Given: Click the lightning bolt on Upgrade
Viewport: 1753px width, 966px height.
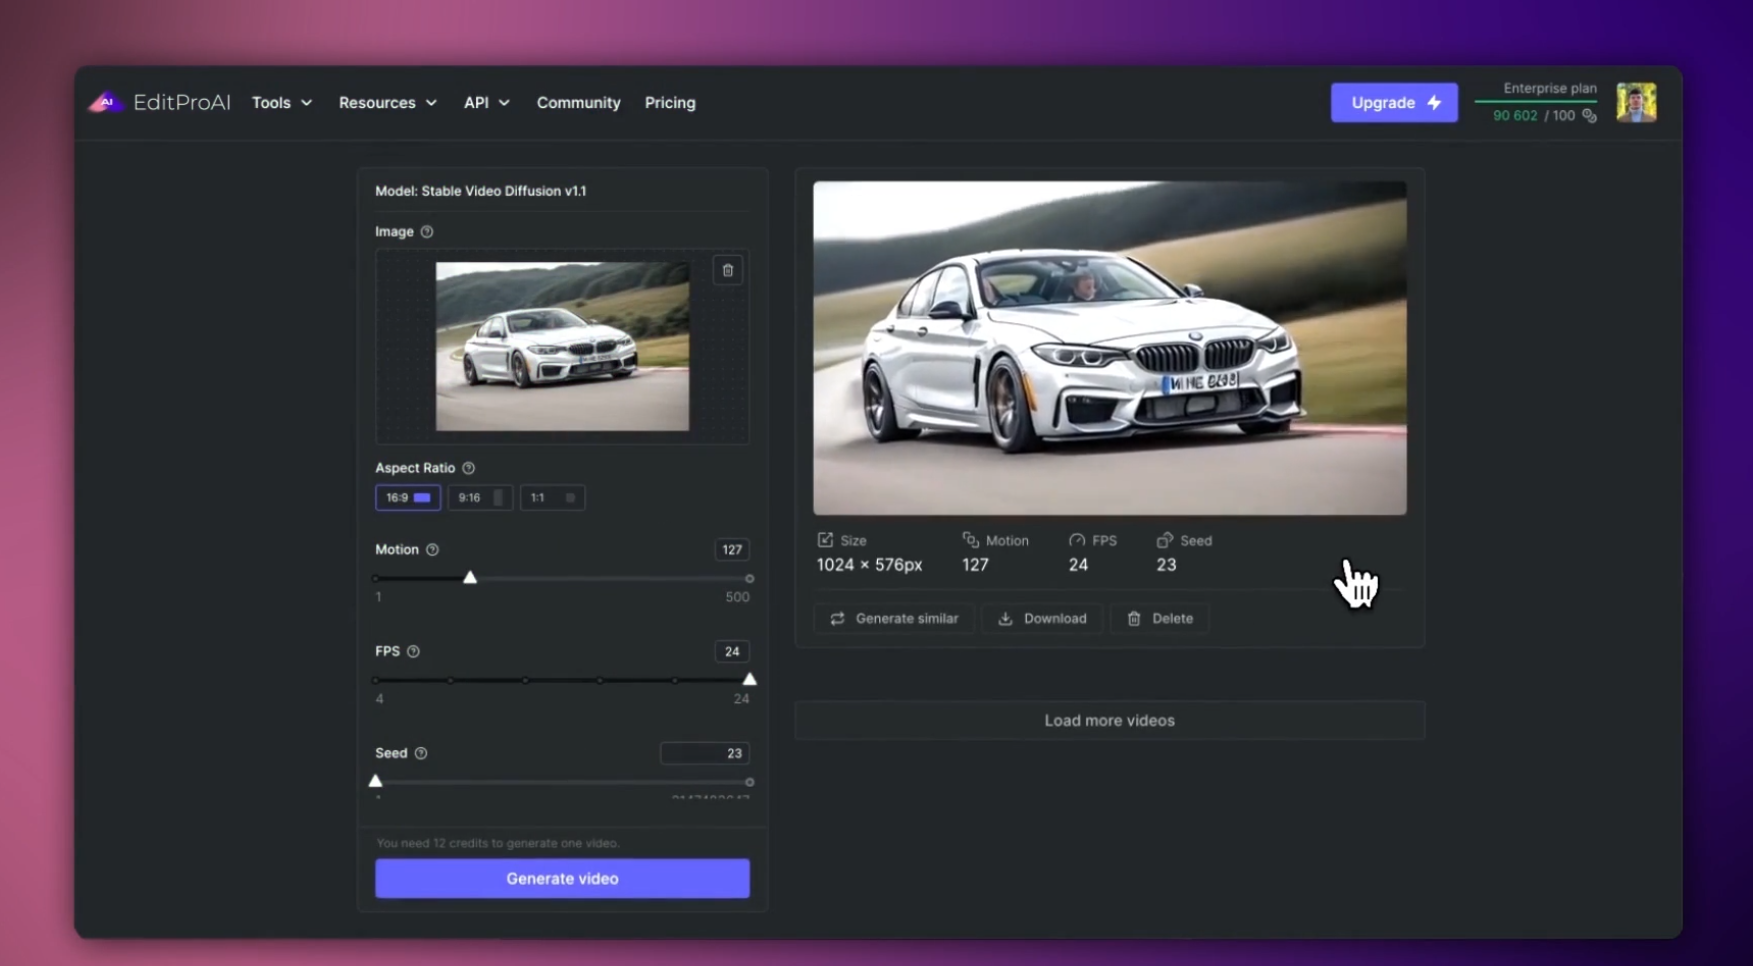Looking at the screenshot, I should [1433, 102].
